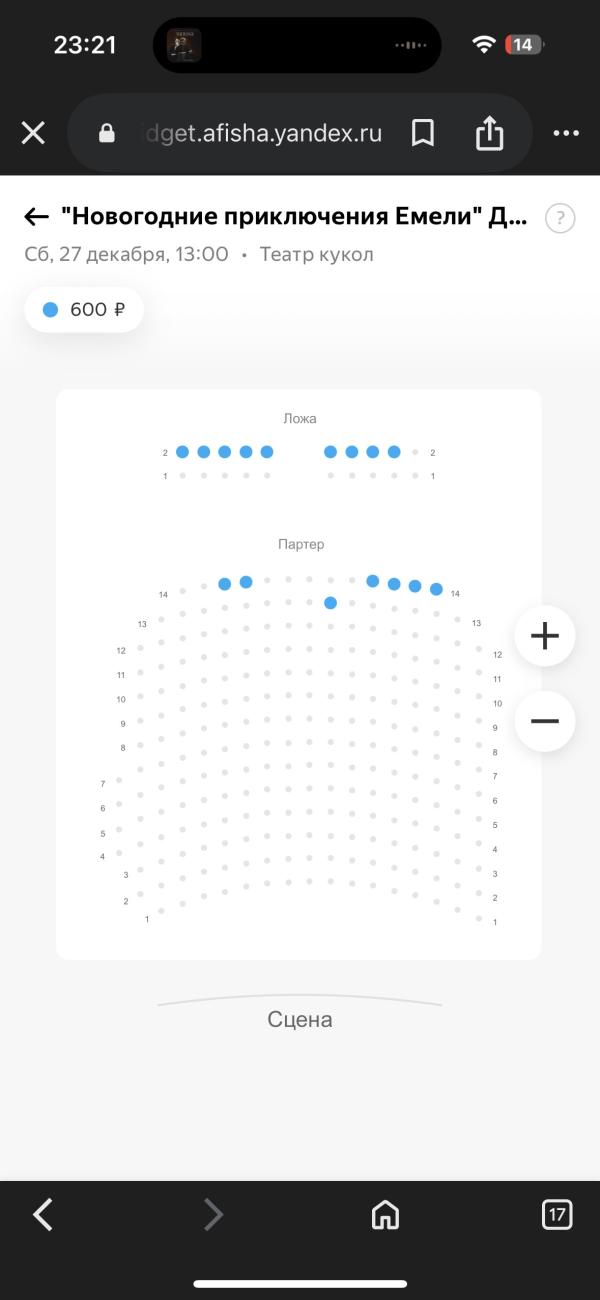
Task: Go back using the arrow beside event title
Action: pyautogui.click(x=37, y=217)
